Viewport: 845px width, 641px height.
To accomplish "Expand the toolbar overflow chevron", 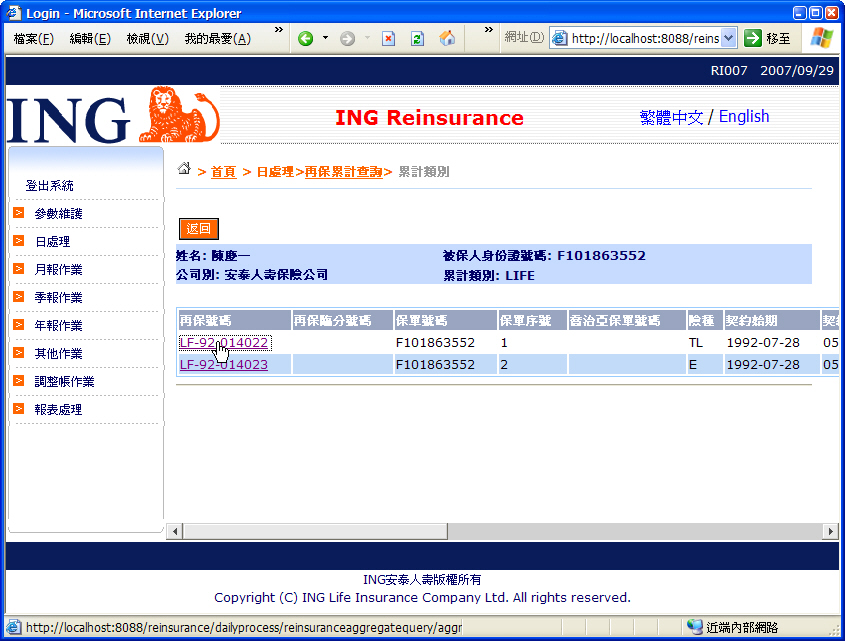I will point(489,30).
